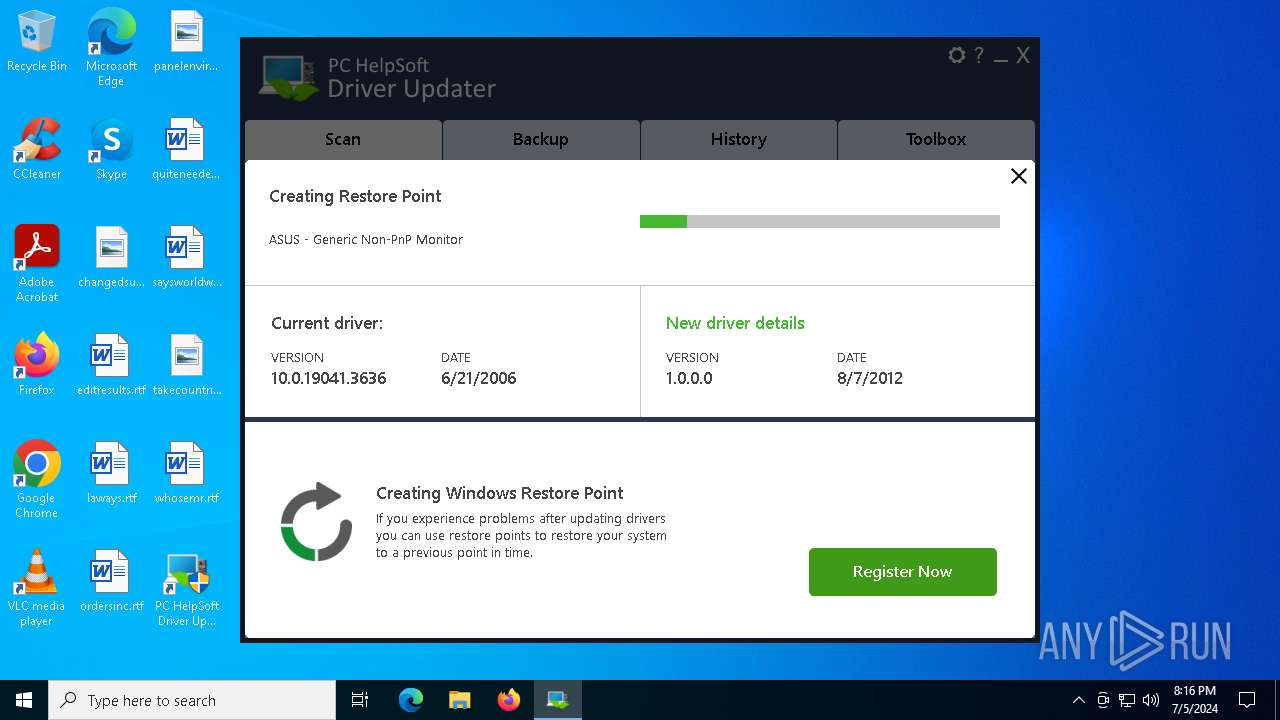Open the taskbar clock and date
Image resolution: width=1280 pixels, height=720 pixels.
[1194, 700]
